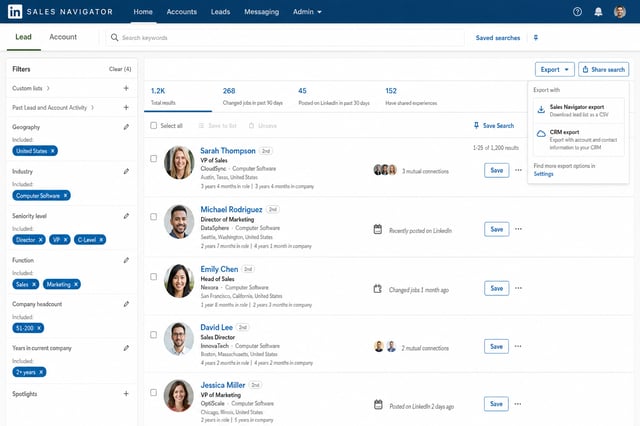Edit Industry filter with pencil icon
Screen dimensions: 640x426
(126, 171)
